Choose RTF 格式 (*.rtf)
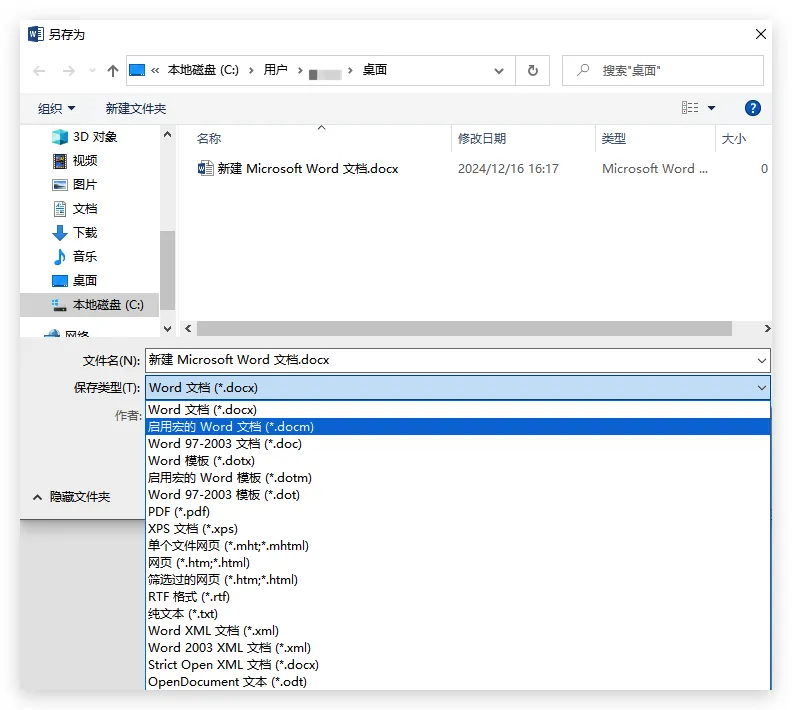Image resolution: width=792 pixels, height=710 pixels. tap(458, 597)
